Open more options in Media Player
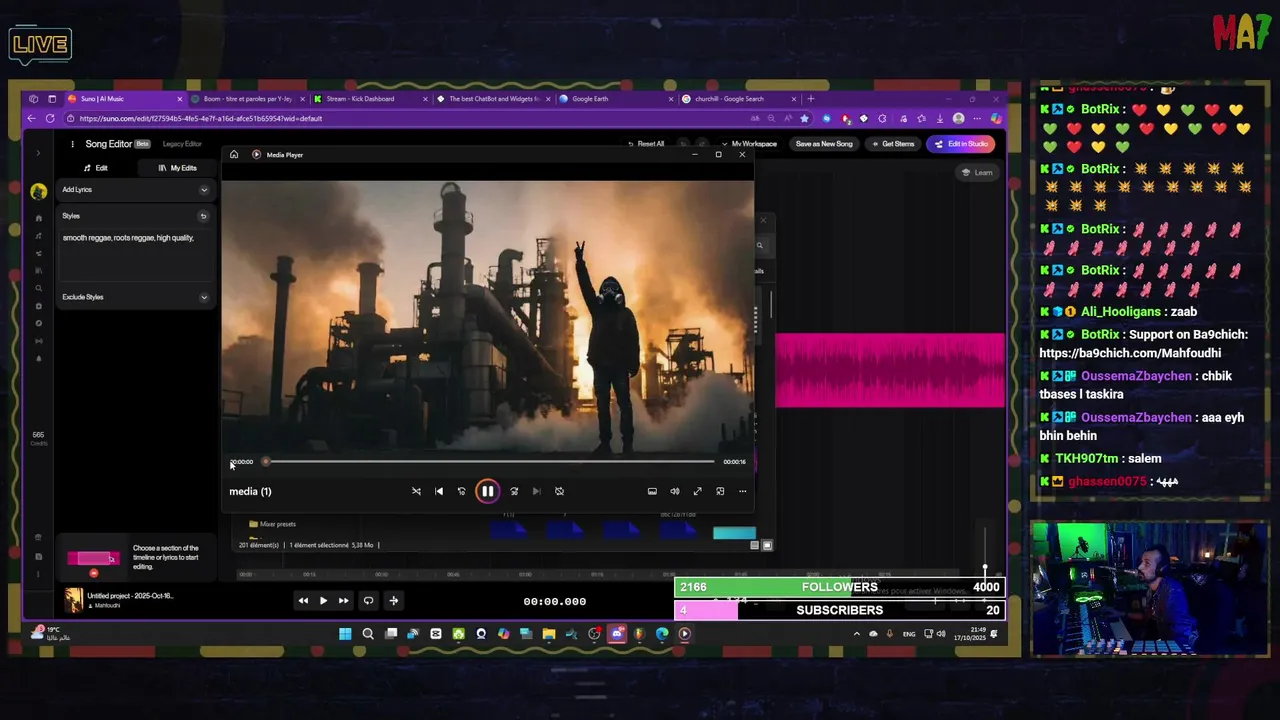1280x720 pixels. click(742, 491)
